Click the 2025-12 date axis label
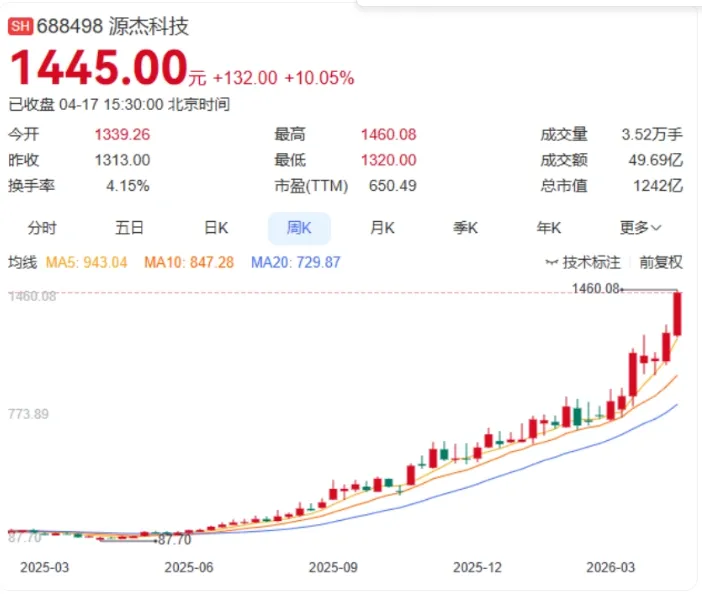This screenshot has width=702, height=615. tap(477, 568)
